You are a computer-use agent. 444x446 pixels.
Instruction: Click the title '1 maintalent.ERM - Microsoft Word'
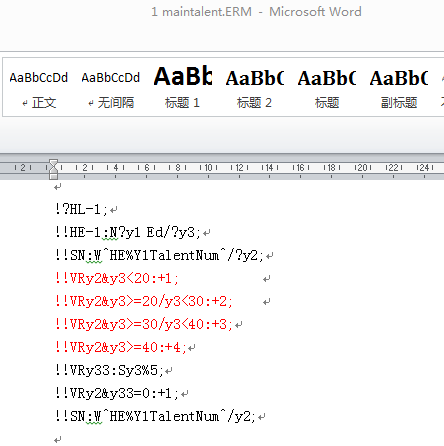[256, 12]
